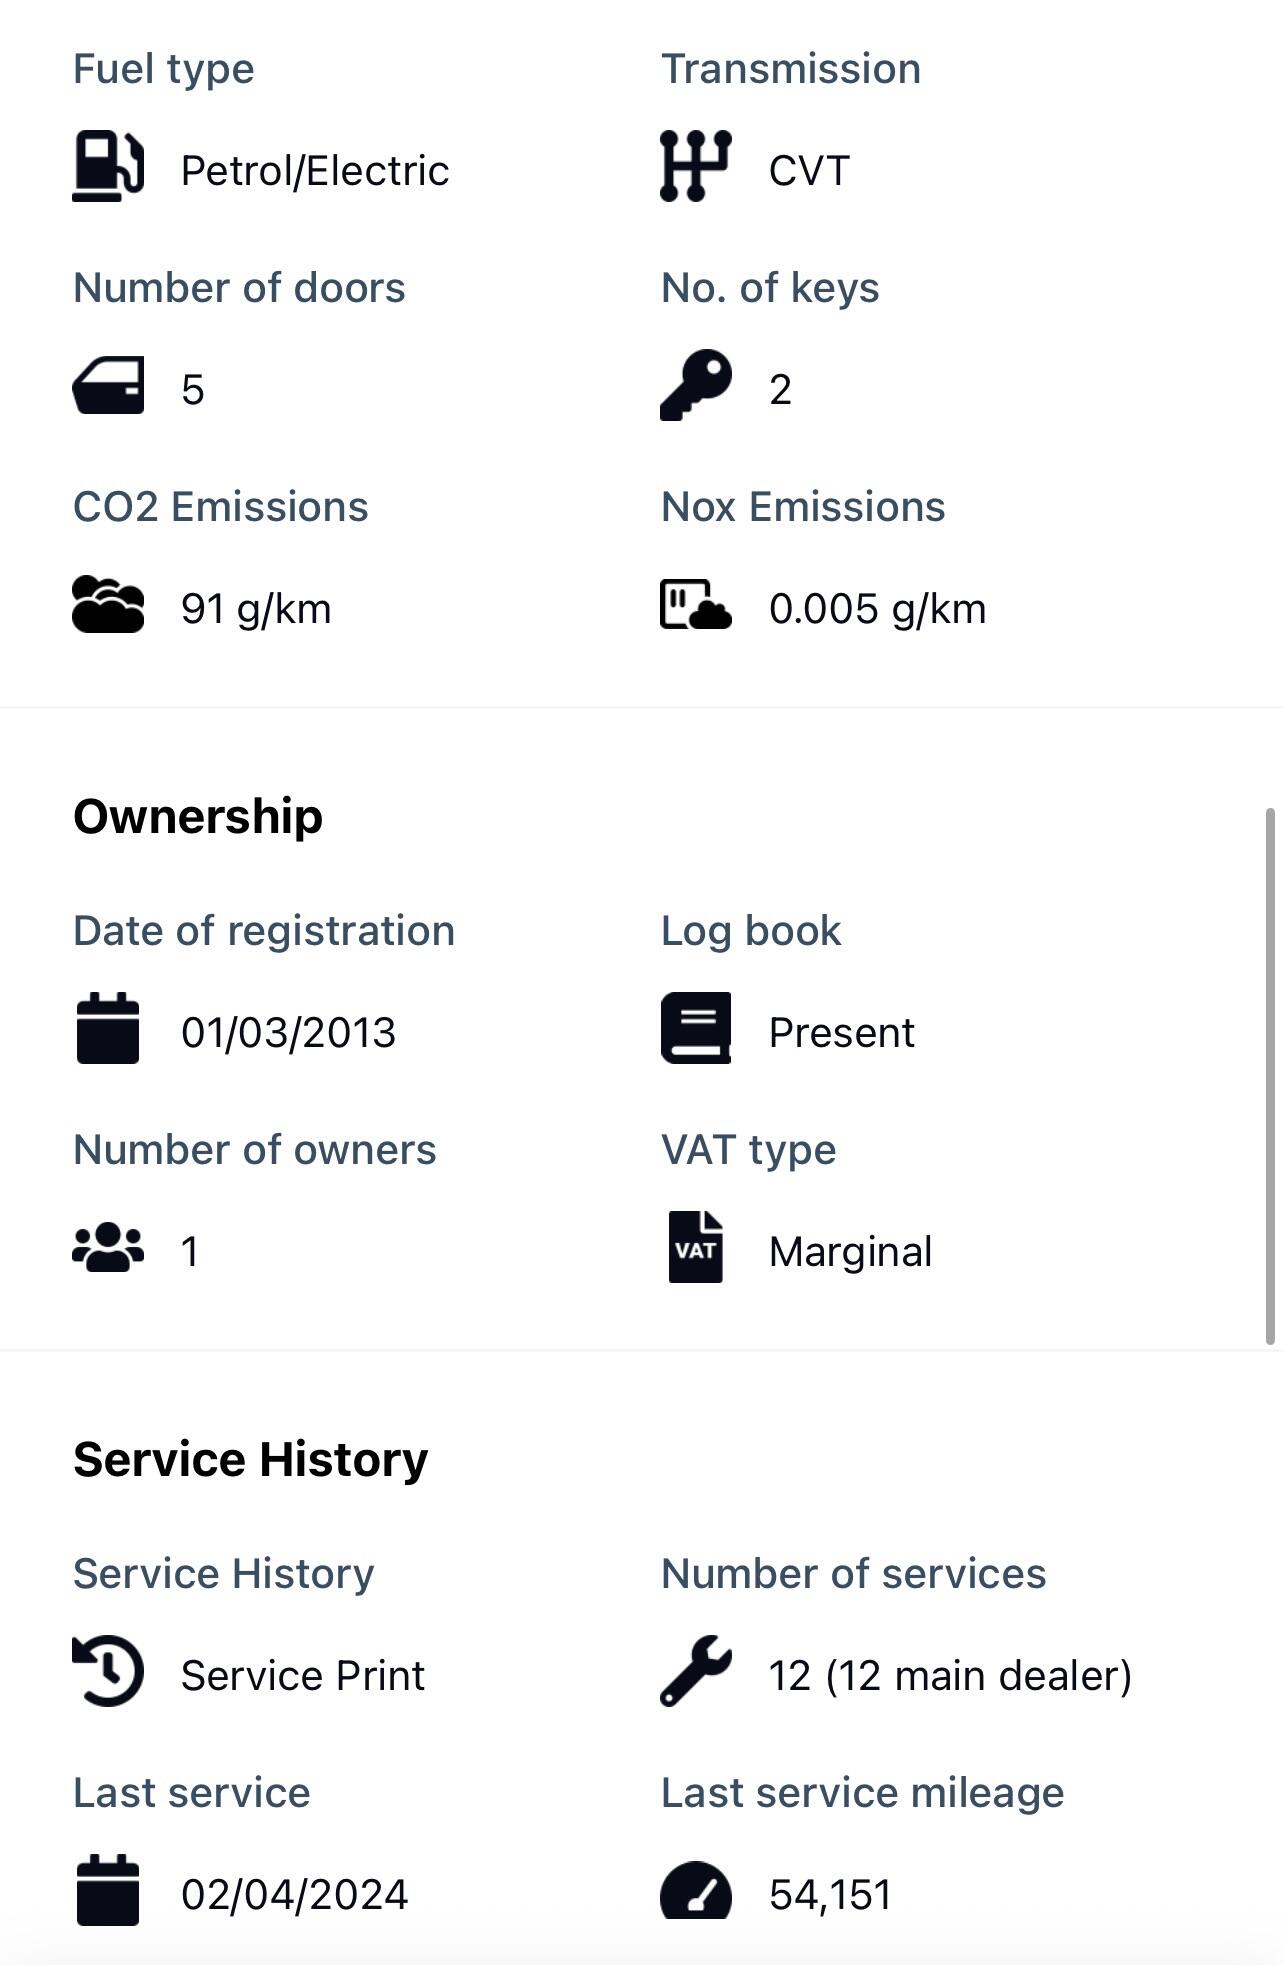Tap the last service calendar icon
Screen dimensions: 1284x1965
108,1890
